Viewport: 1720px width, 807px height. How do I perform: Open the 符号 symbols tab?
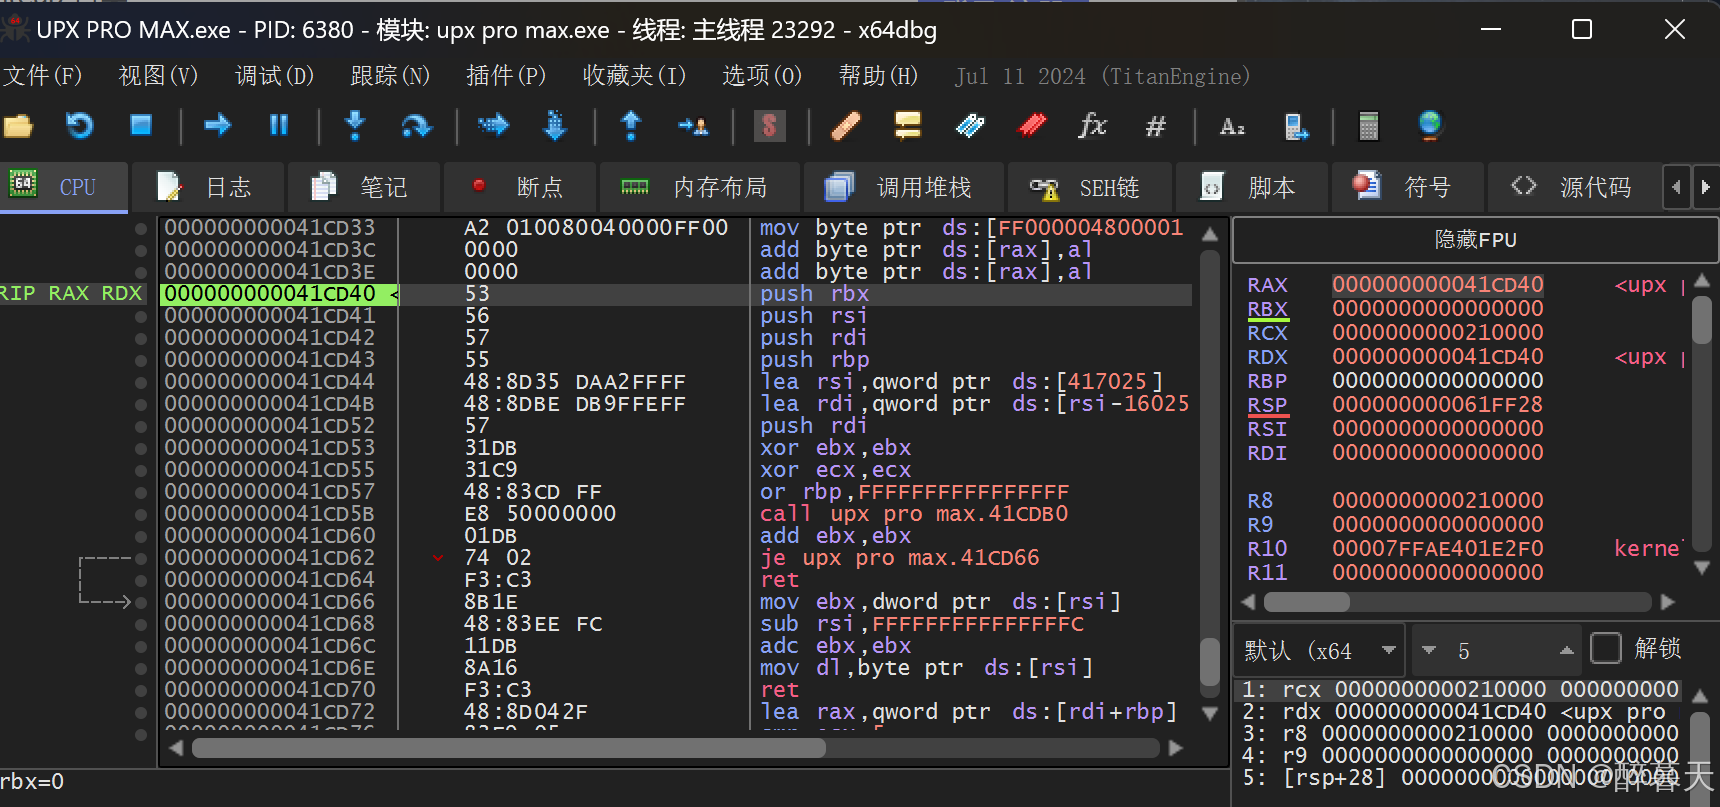[x=1407, y=187]
